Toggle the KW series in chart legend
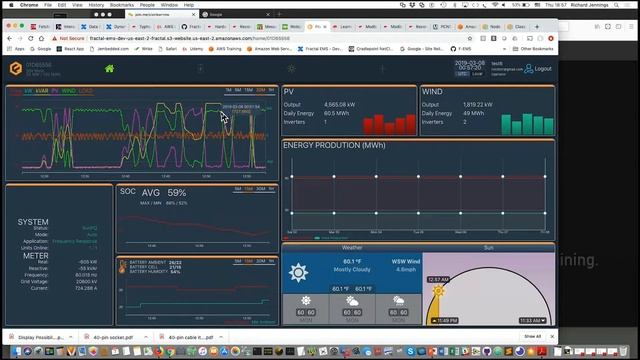This screenshot has width=640, height=360. tap(28, 91)
